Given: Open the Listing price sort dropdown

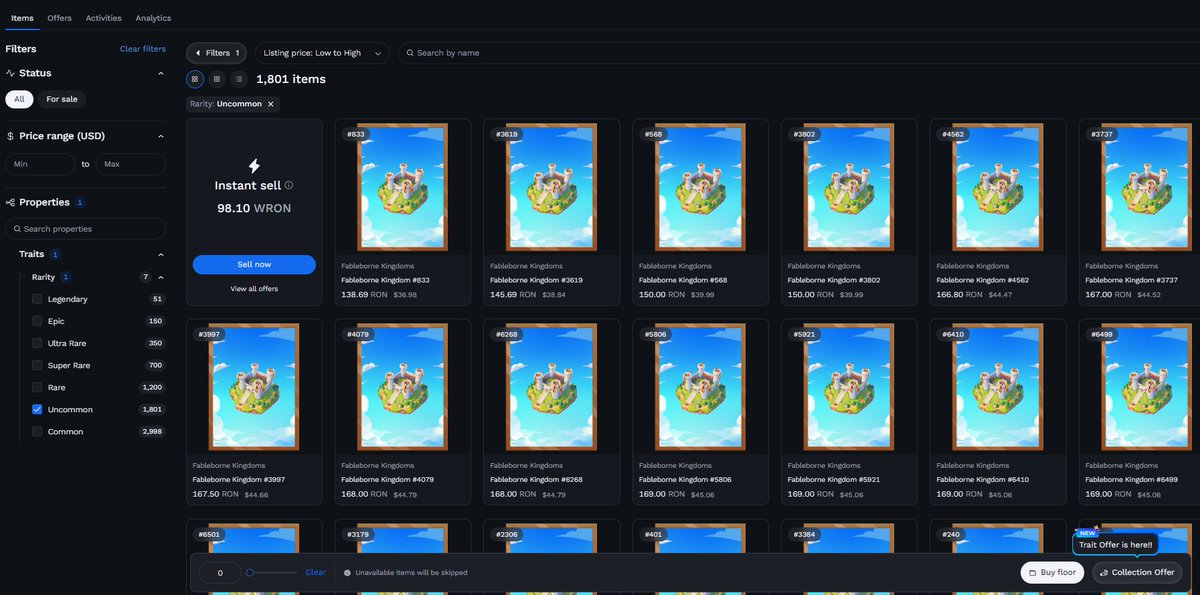Looking at the screenshot, I should pyautogui.click(x=322, y=53).
